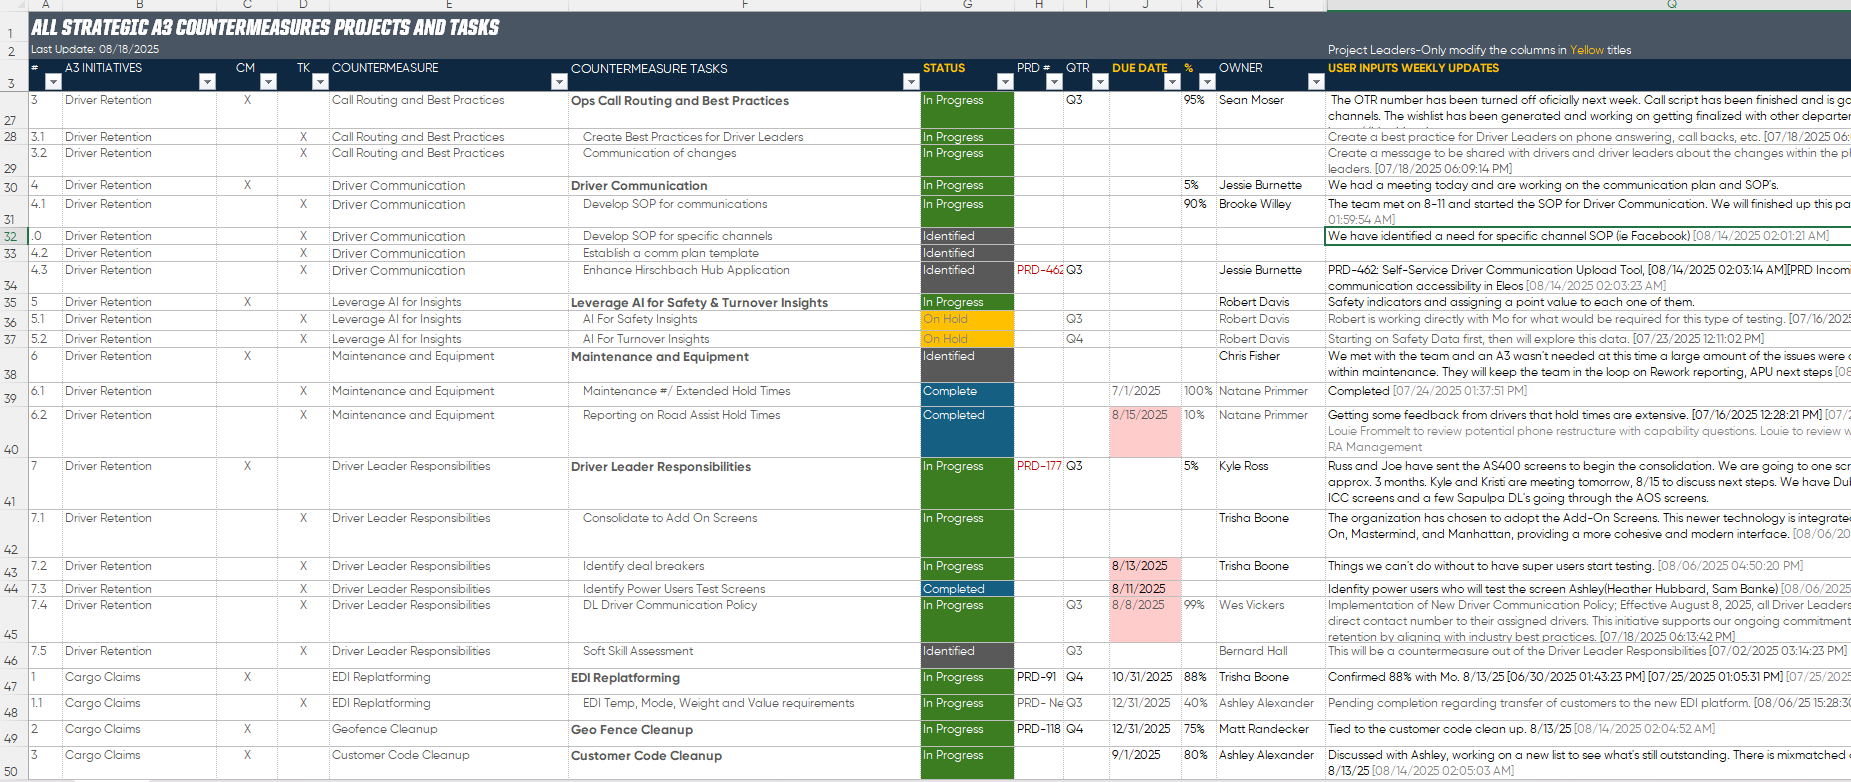Select the sheet title 'ALL STRATEGIC A3 COUNTERMEASURES' cell
Screen dimensions: 1851x782
pyautogui.click(x=265, y=27)
